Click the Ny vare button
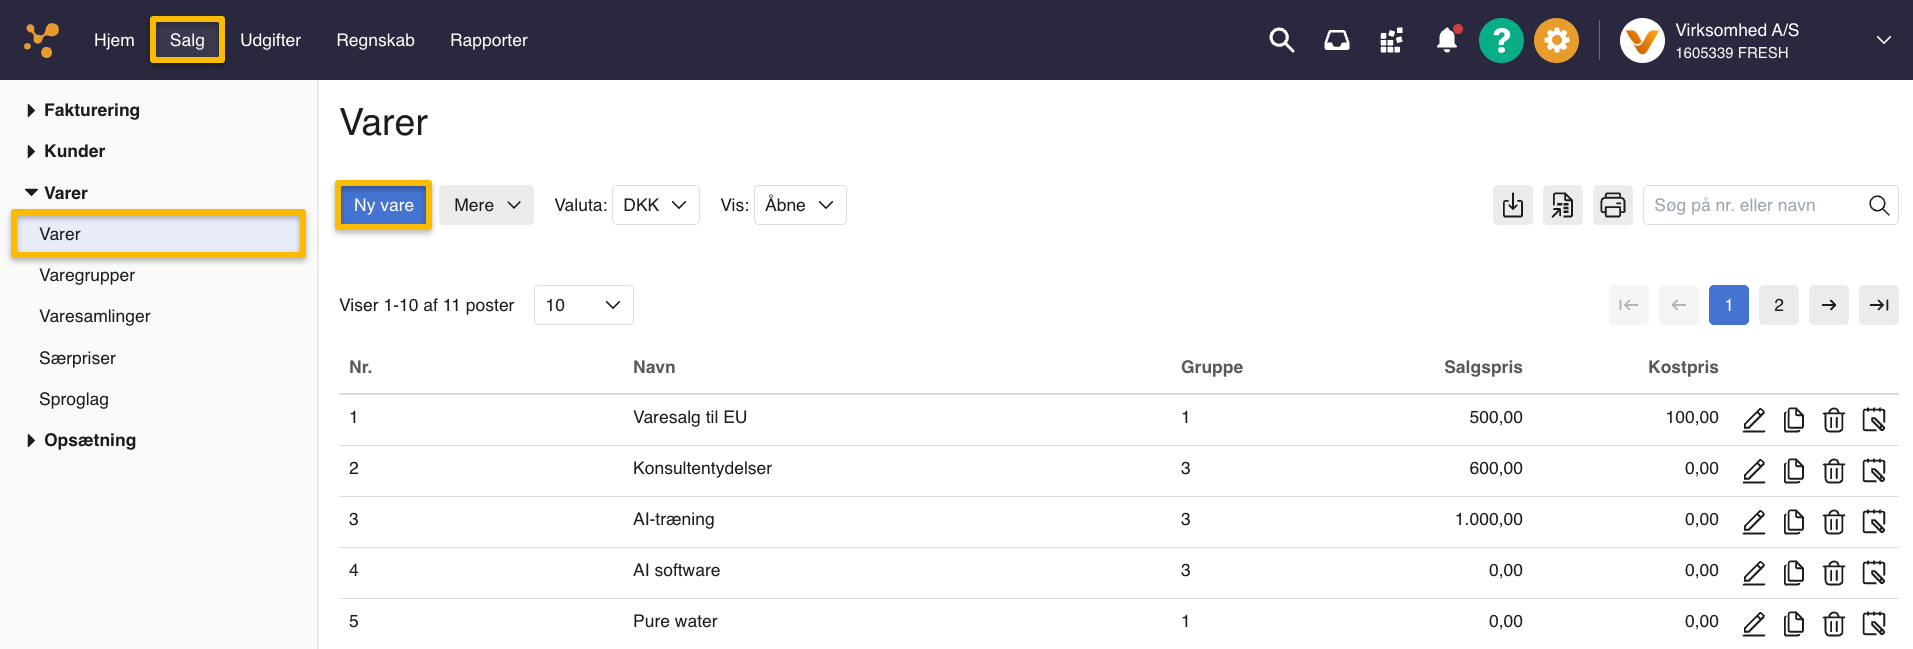Image resolution: width=1913 pixels, height=649 pixels. [383, 205]
